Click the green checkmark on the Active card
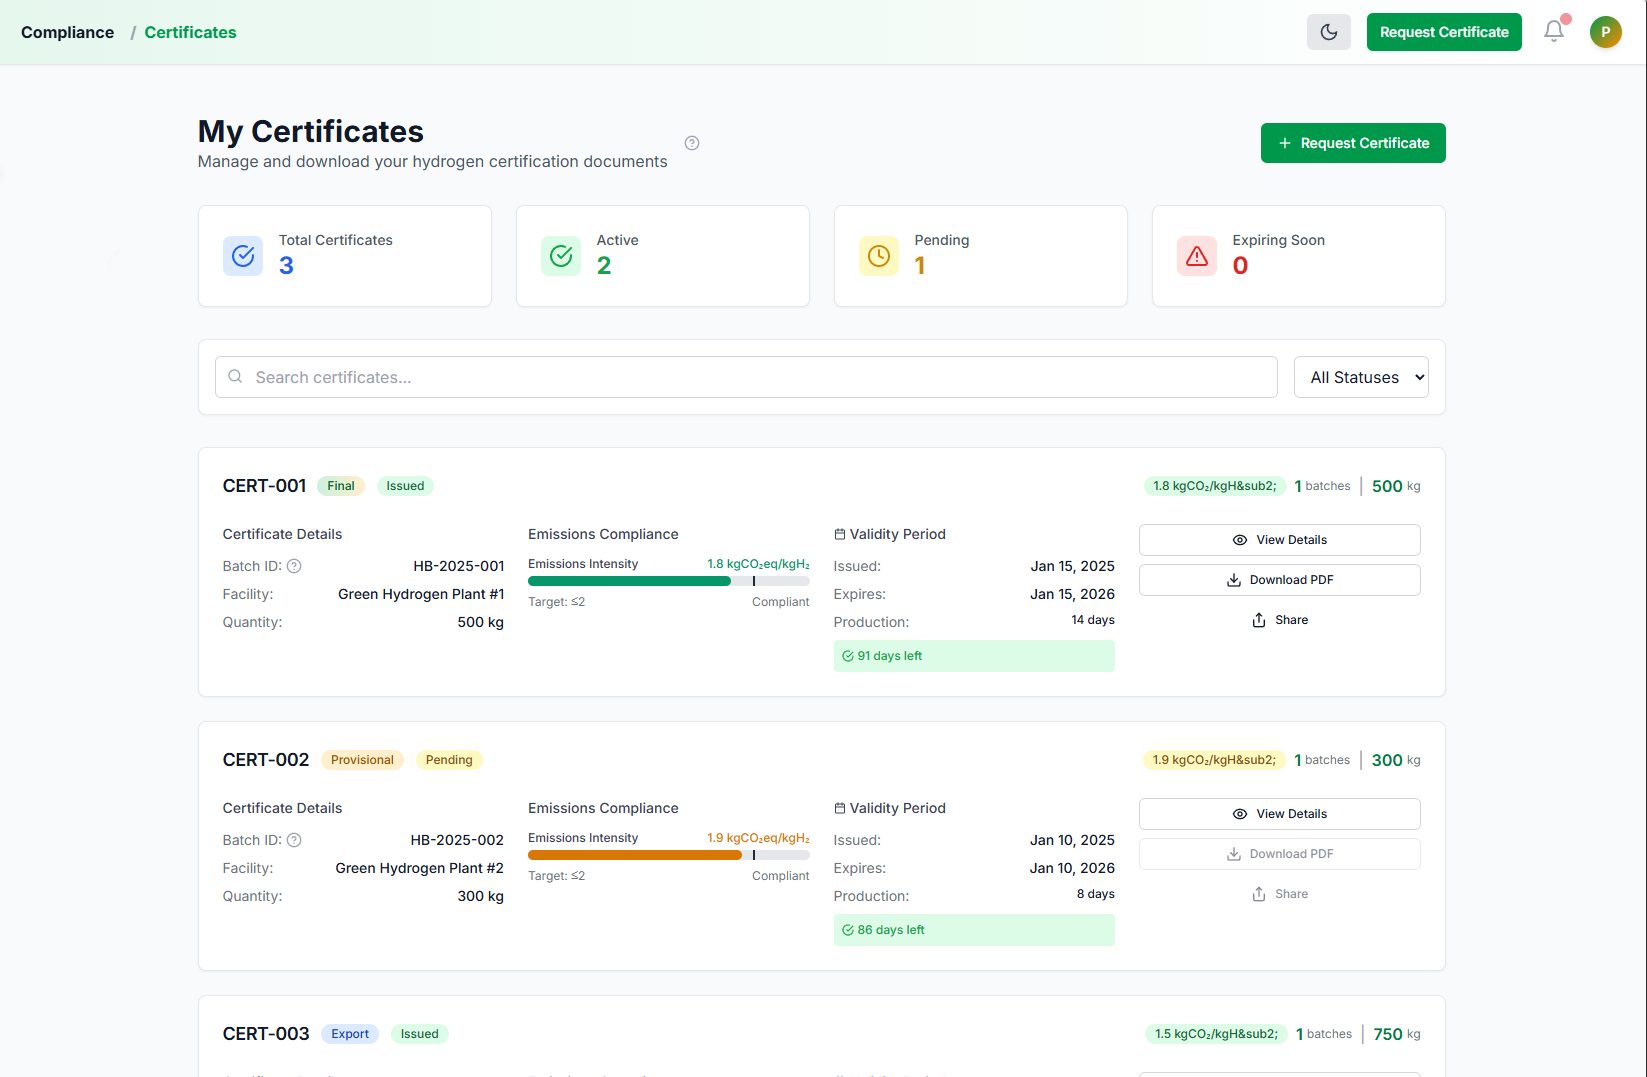Image resolution: width=1647 pixels, height=1077 pixels. click(560, 256)
